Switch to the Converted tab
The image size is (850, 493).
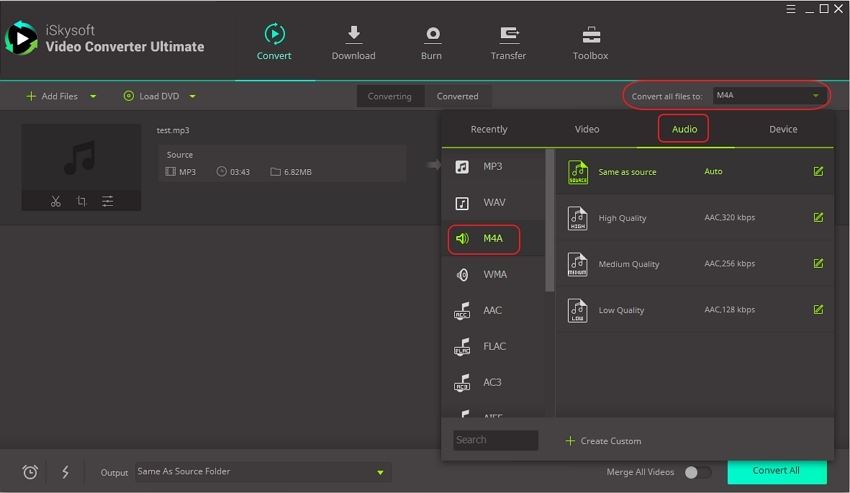(x=457, y=96)
